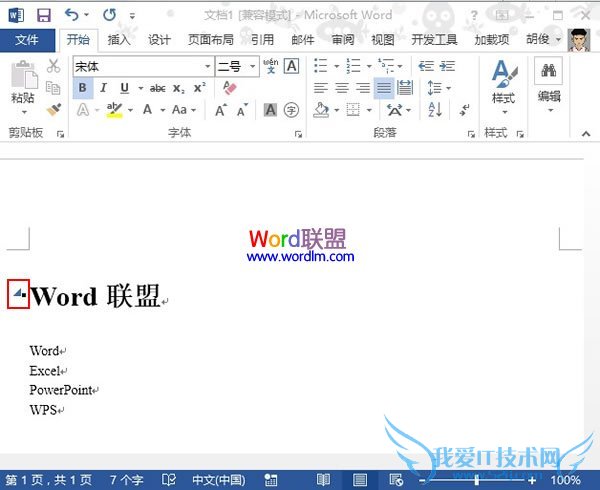600x490 pixels.
Task: Grow font size with the larger A
Action: (221, 110)
